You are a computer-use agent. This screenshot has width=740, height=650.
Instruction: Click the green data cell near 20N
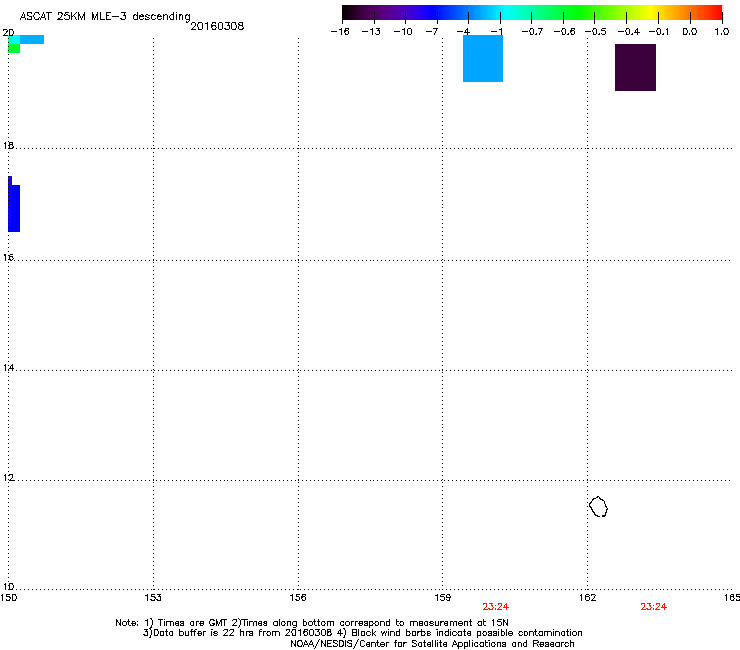tap(14, 49)
